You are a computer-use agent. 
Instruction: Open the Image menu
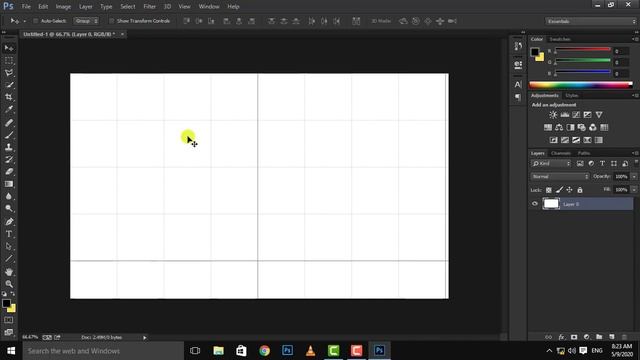63,7
